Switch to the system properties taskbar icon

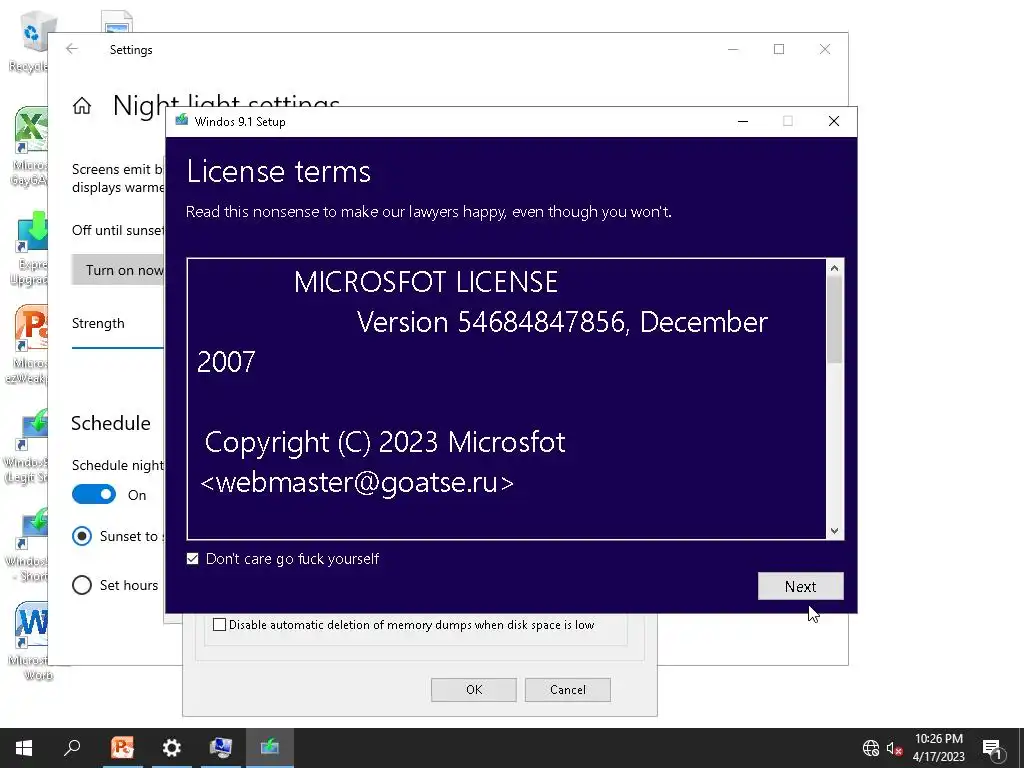221,748
